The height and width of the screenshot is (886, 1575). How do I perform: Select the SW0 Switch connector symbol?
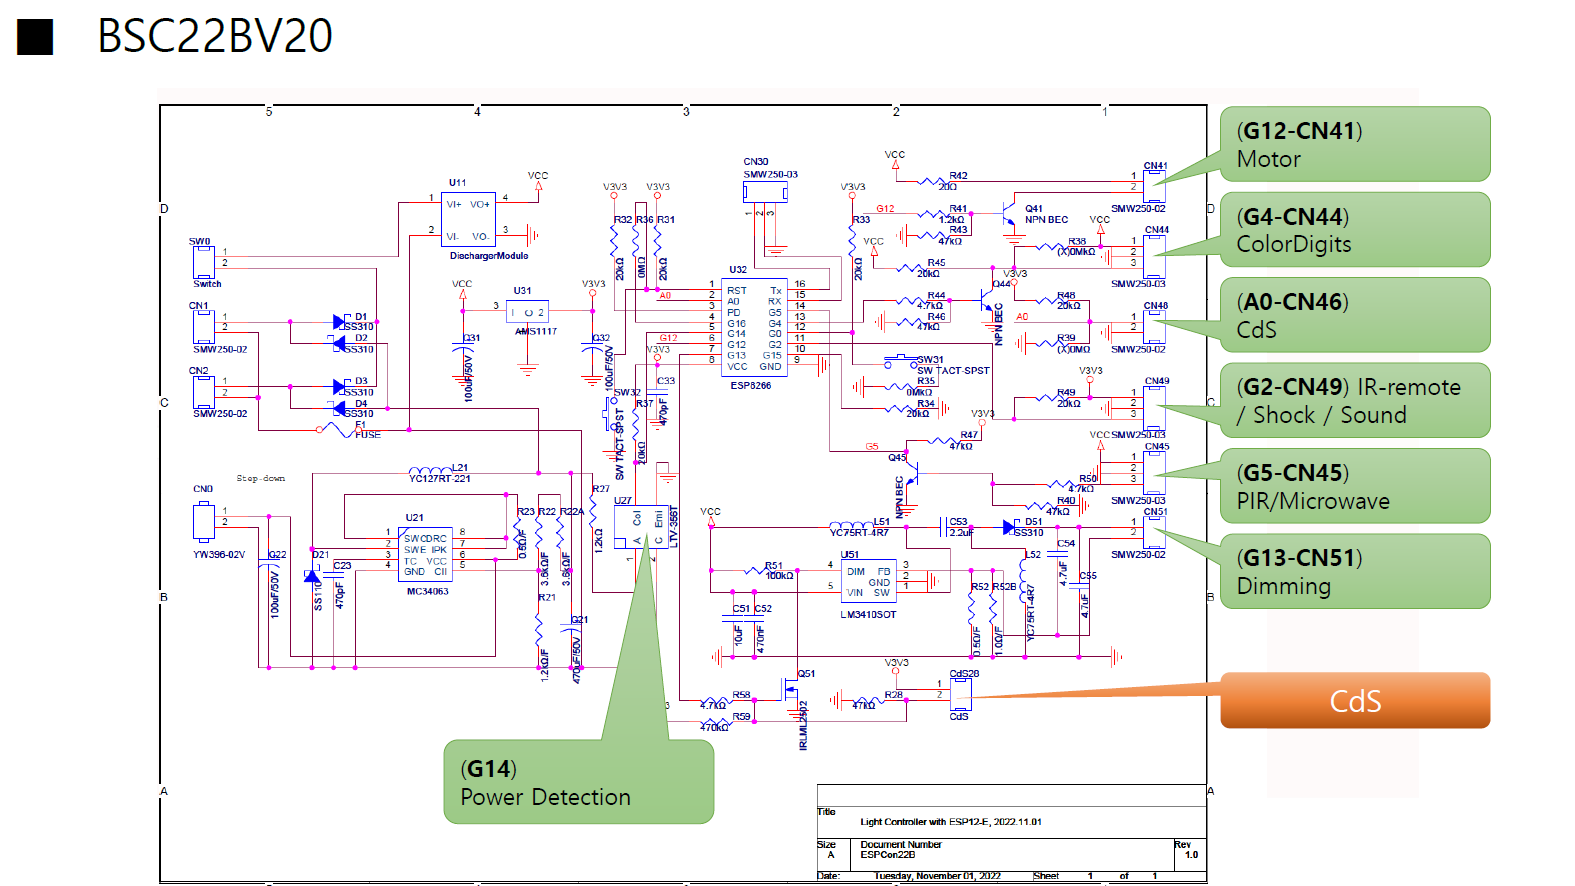pyautogui.click(x=203, y=262)
